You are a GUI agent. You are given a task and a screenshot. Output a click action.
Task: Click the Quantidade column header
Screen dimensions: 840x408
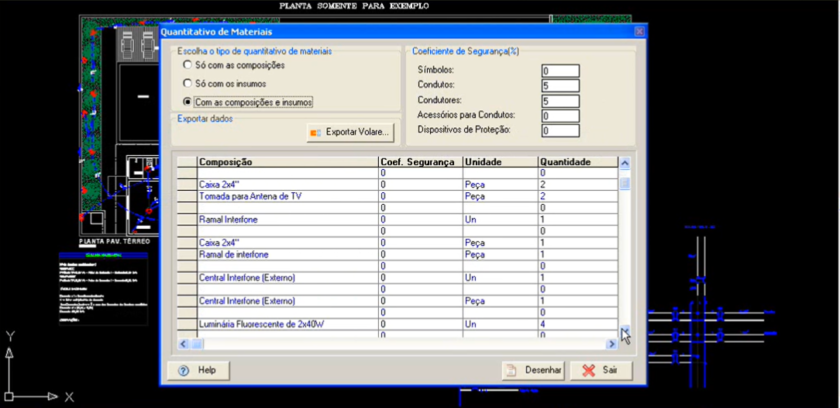pos(576,162)
